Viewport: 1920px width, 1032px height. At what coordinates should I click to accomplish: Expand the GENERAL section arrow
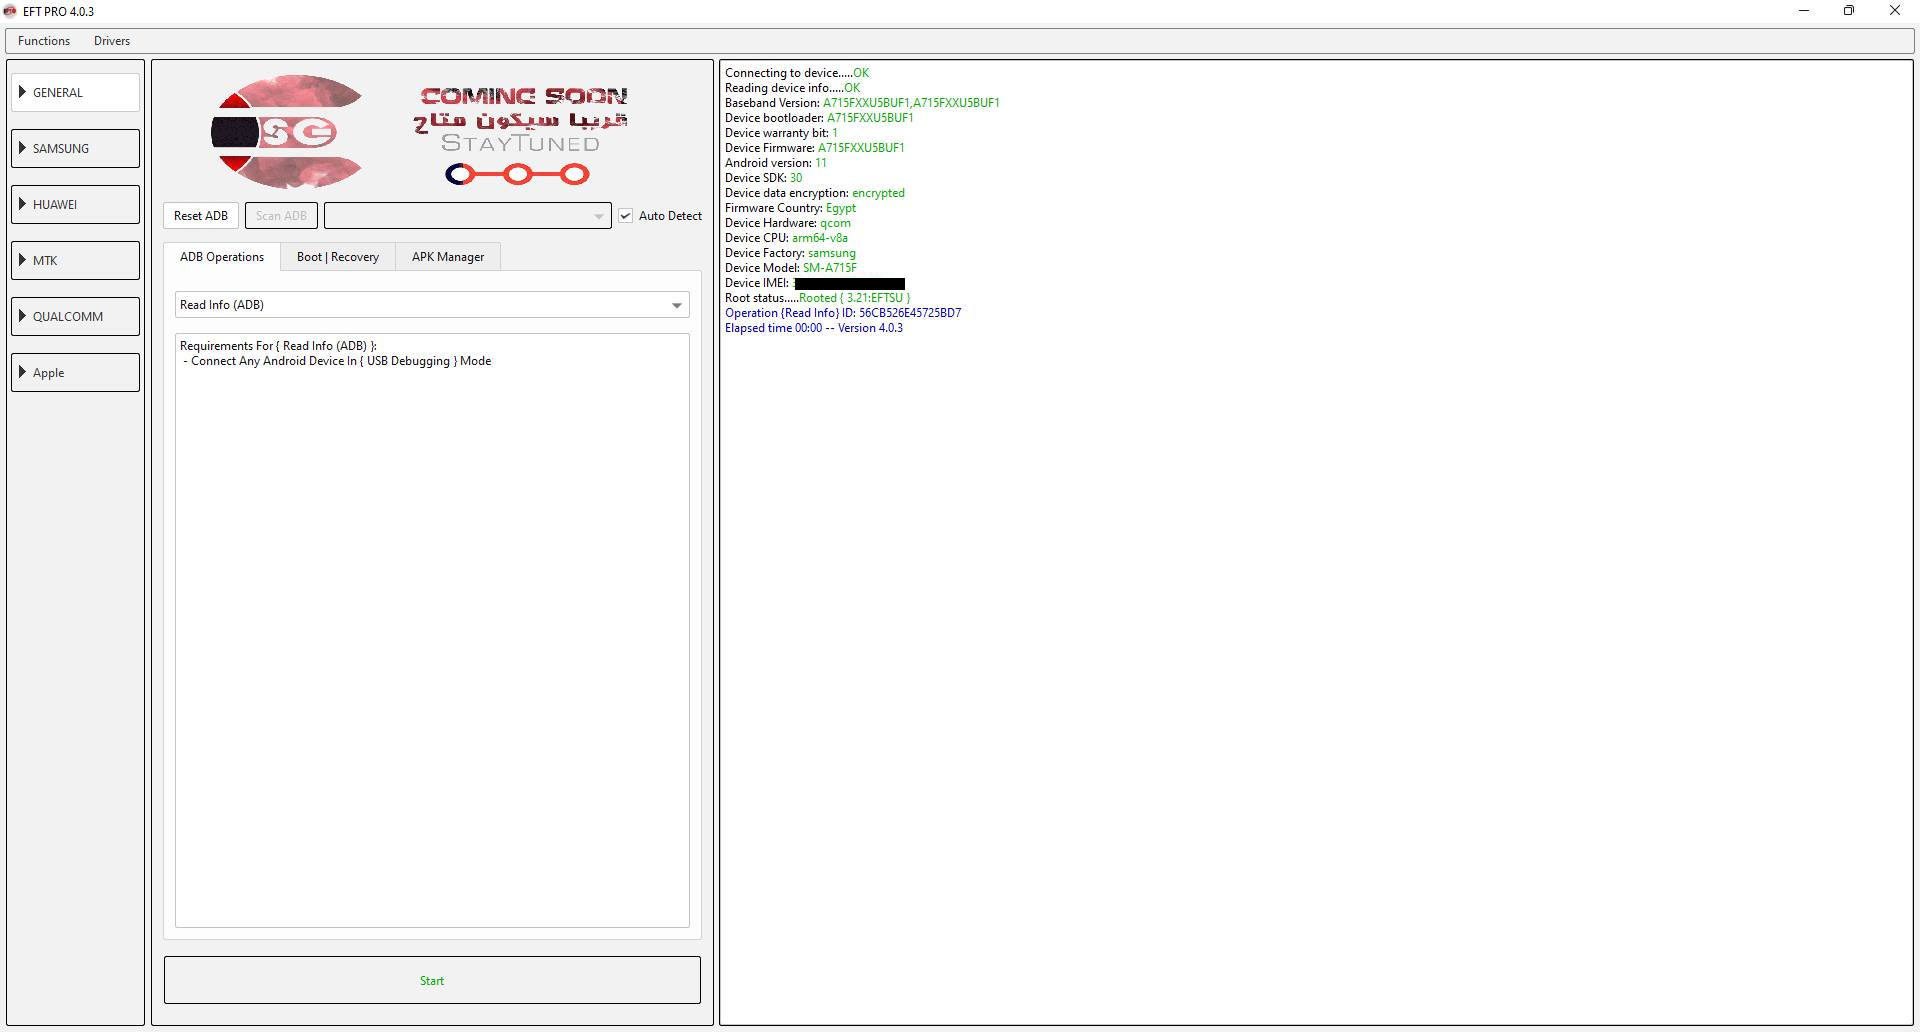[22, 92]
